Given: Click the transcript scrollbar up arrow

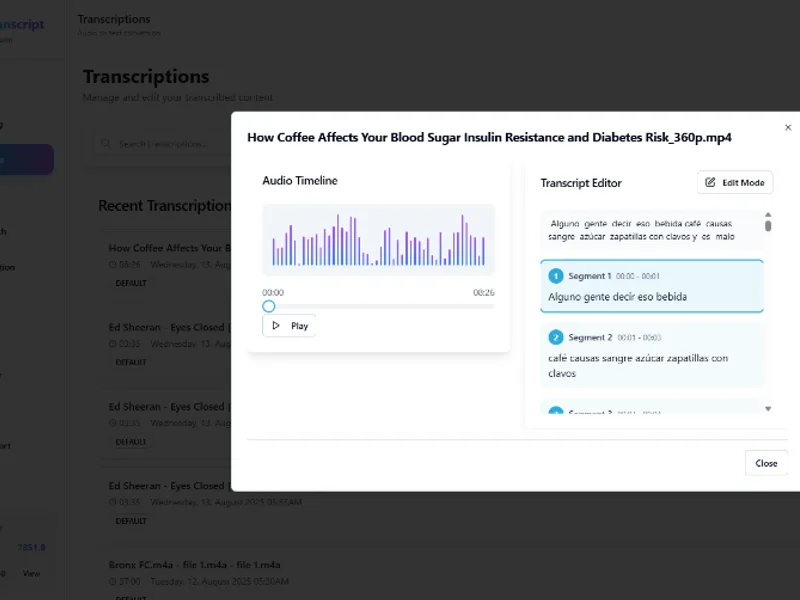Looking at the screenshot, I should tap(768, 214).
